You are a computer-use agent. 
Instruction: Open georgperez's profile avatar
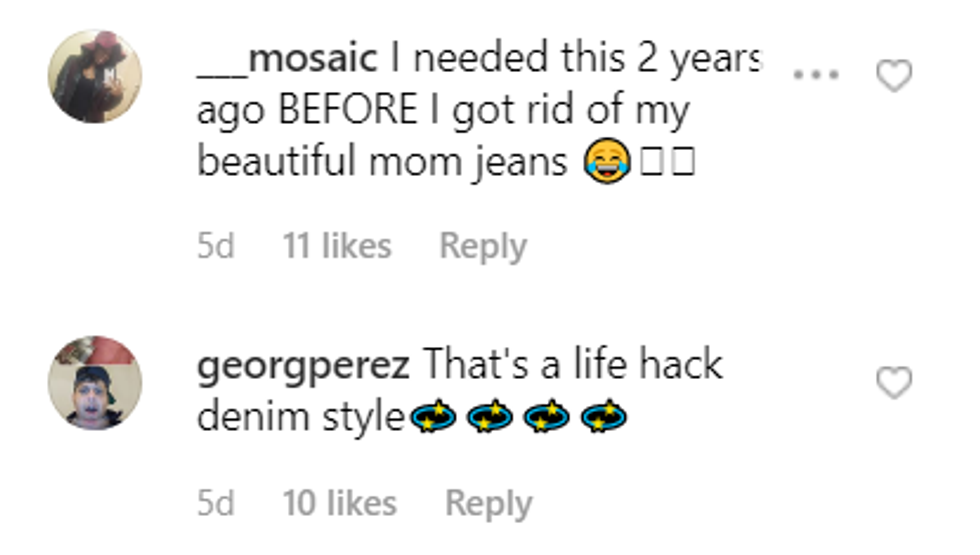tap(96, 382)
